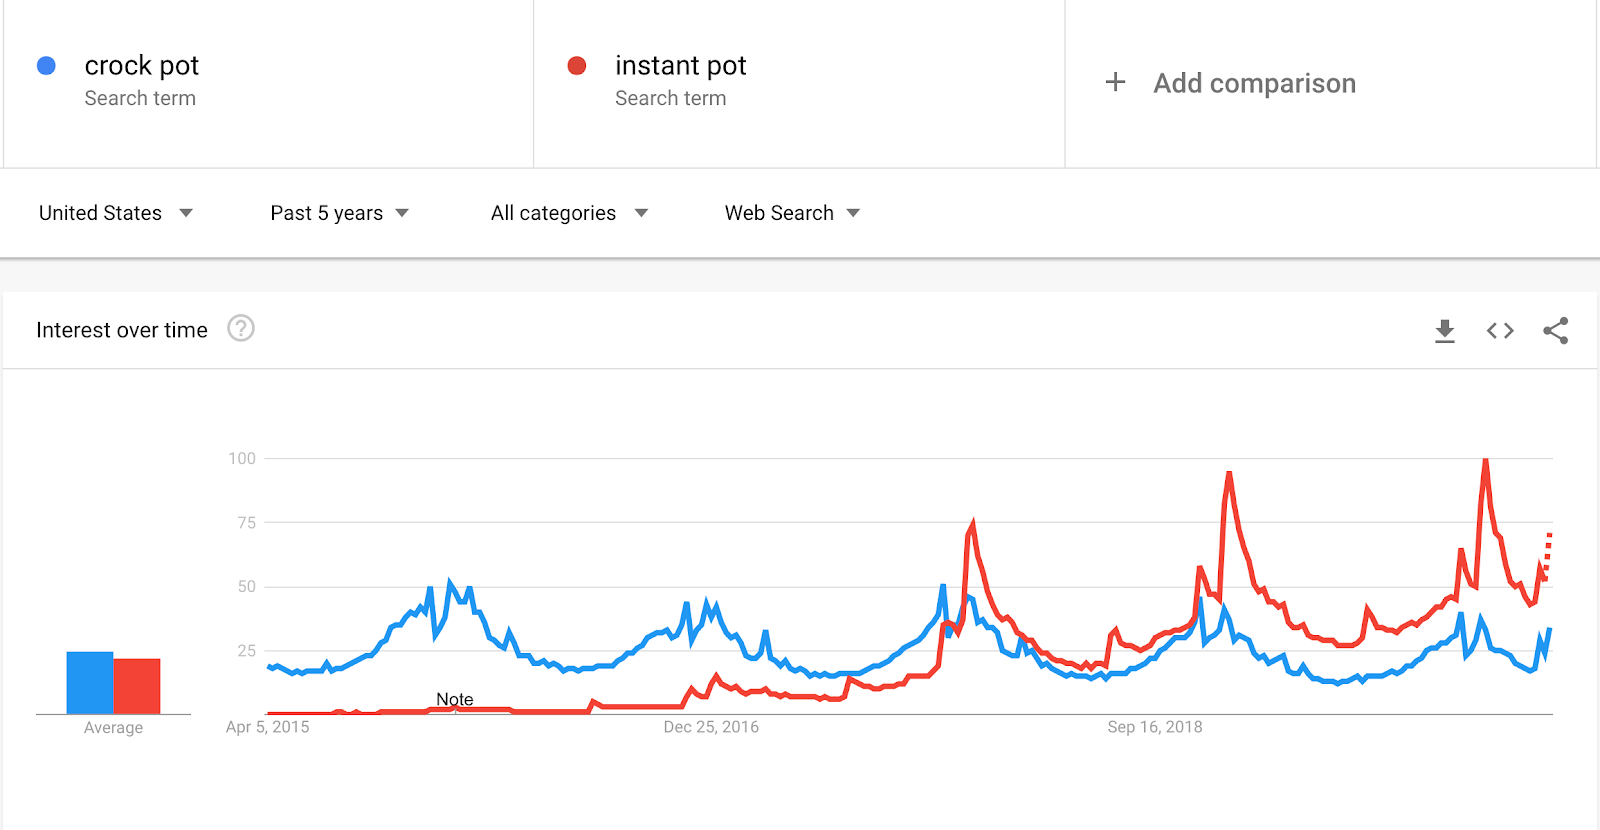Edit the crock pot search term

pyautogui.click(x=142, y=66)
